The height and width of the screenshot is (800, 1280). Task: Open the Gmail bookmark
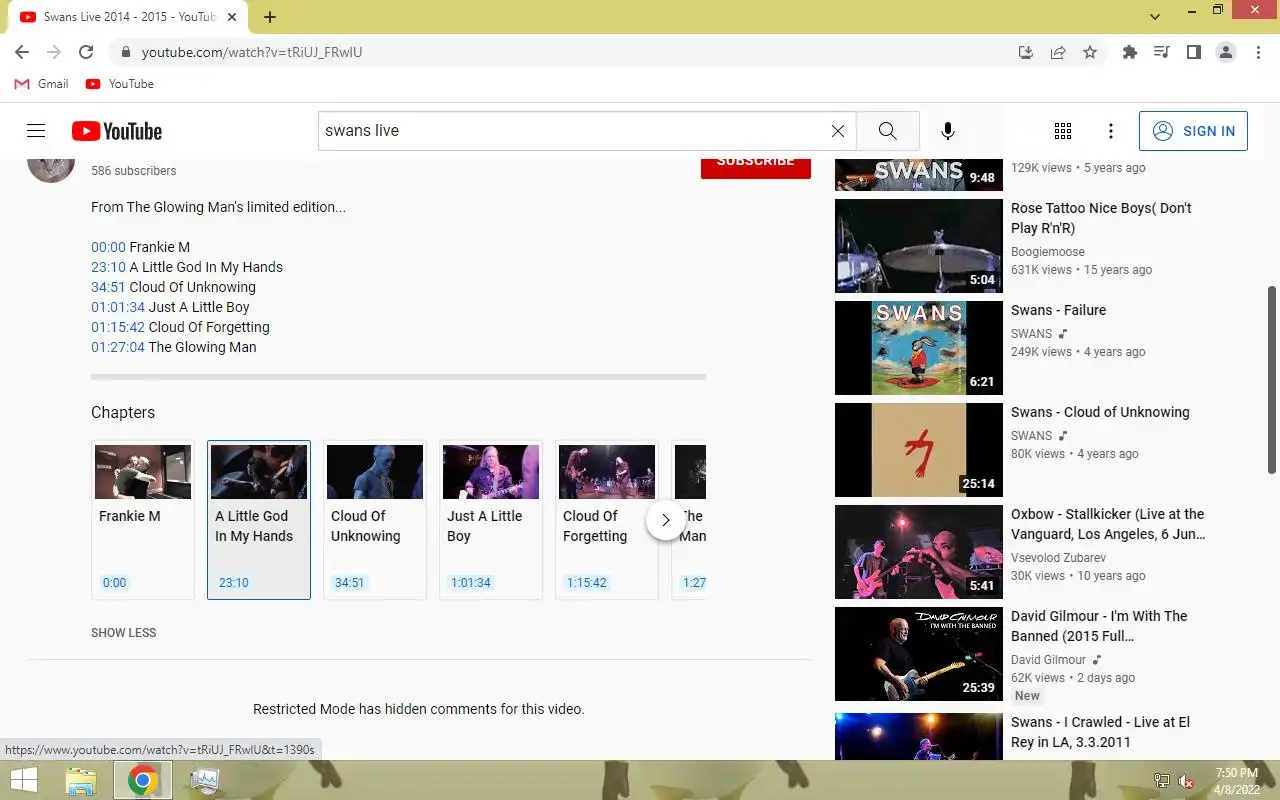click(x=41, y=84)
